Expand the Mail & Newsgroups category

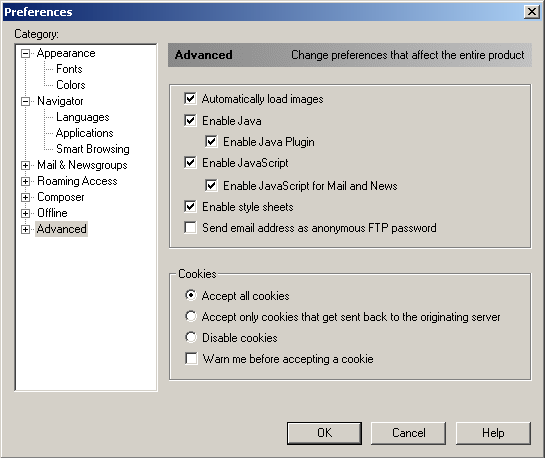(x=25, y=165)
